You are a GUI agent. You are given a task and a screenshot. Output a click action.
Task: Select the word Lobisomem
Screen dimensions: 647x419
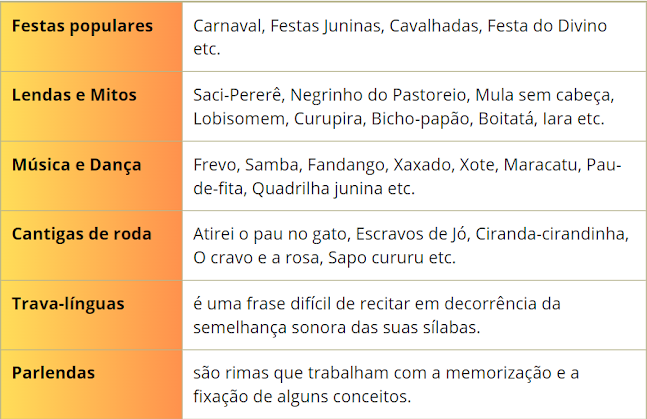click(x=239, y=119)
